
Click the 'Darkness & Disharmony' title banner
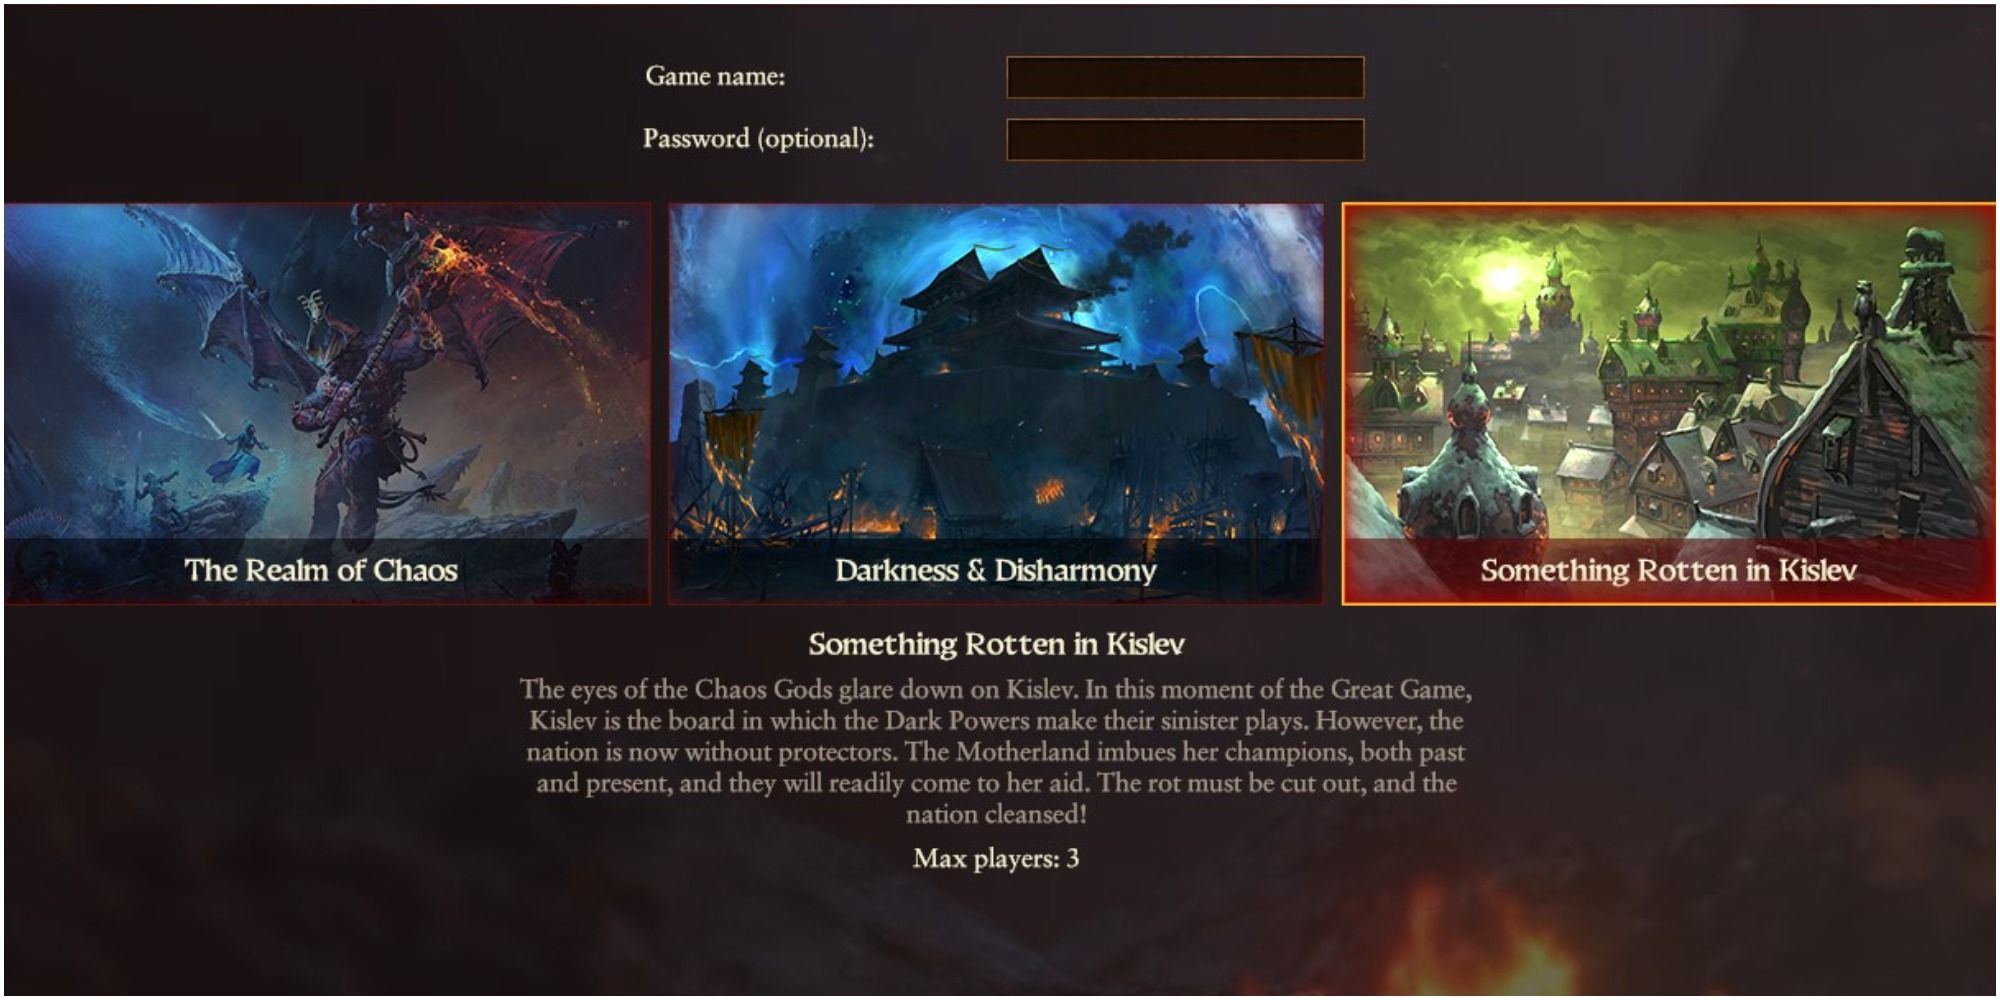click(x=996, y=571)
